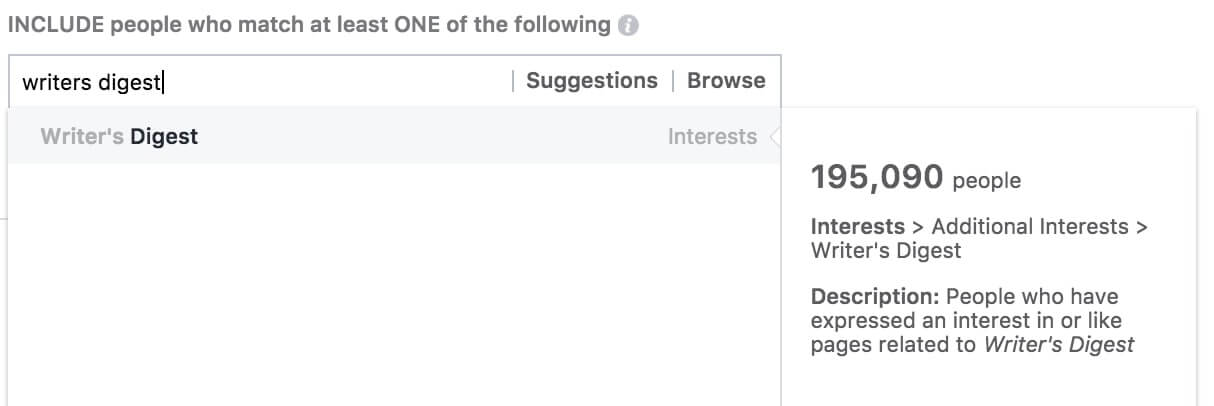Click the grey Writer's text in suggestion row

coord(82,136)
